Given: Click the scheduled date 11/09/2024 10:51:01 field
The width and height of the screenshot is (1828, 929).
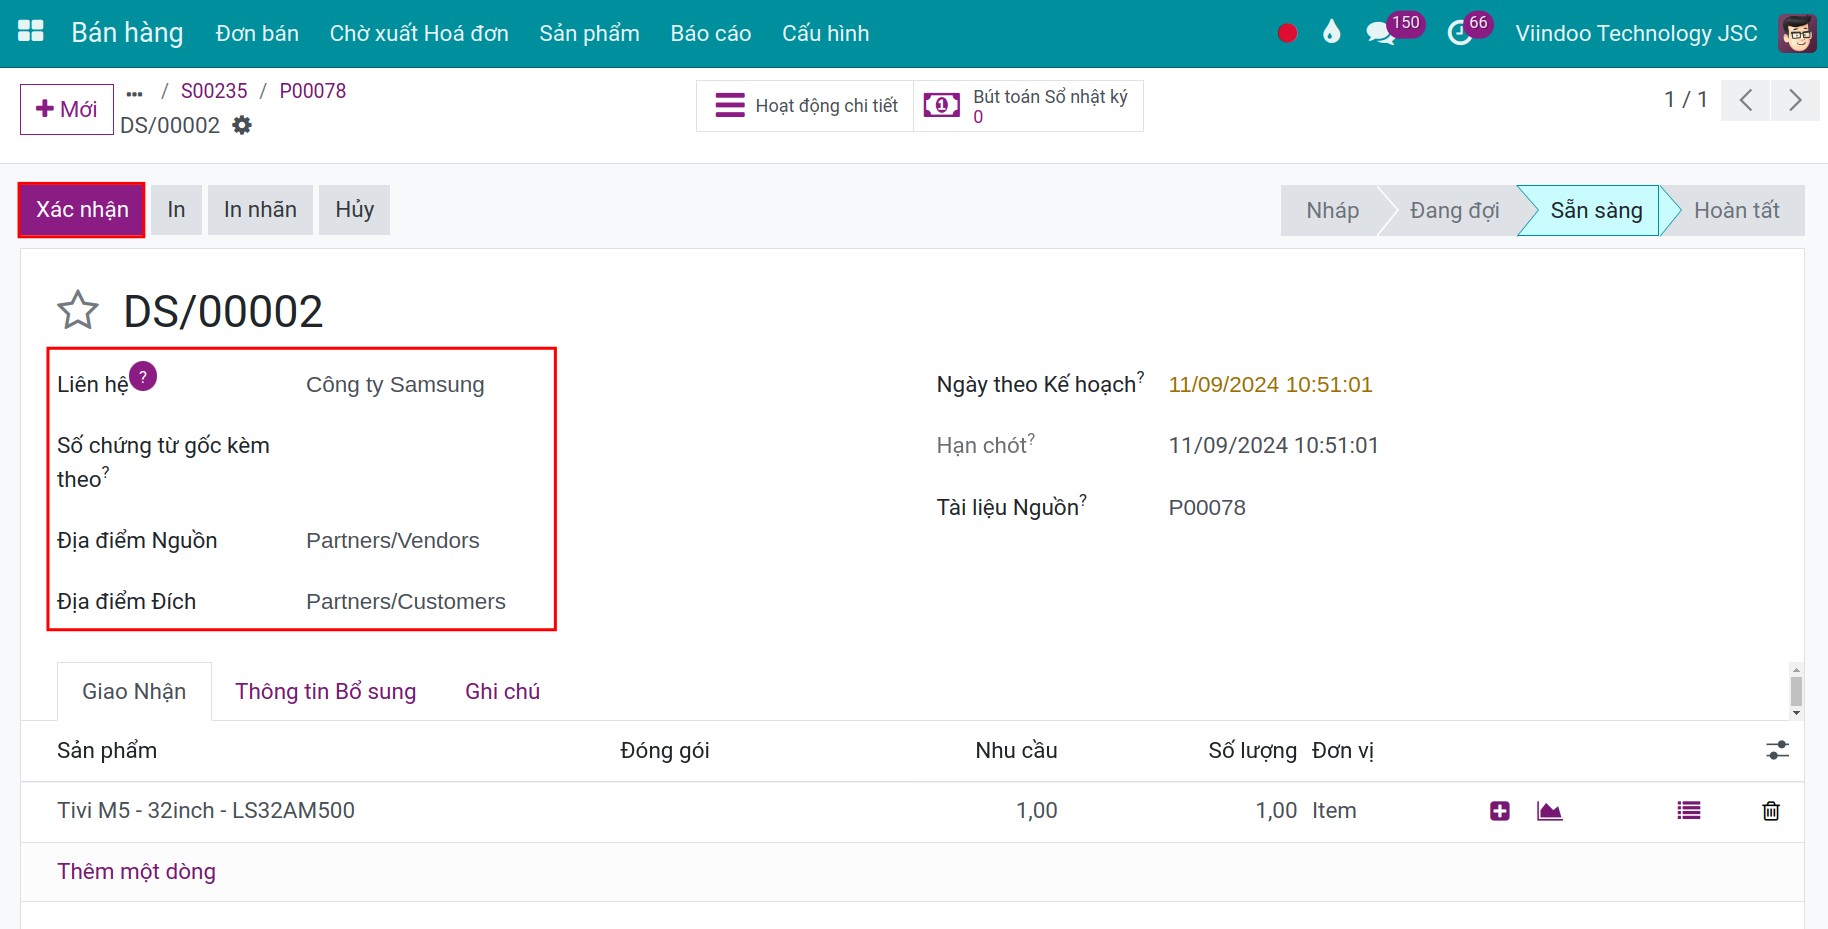Looking at the screenshot, I should tap(1270, 385).
